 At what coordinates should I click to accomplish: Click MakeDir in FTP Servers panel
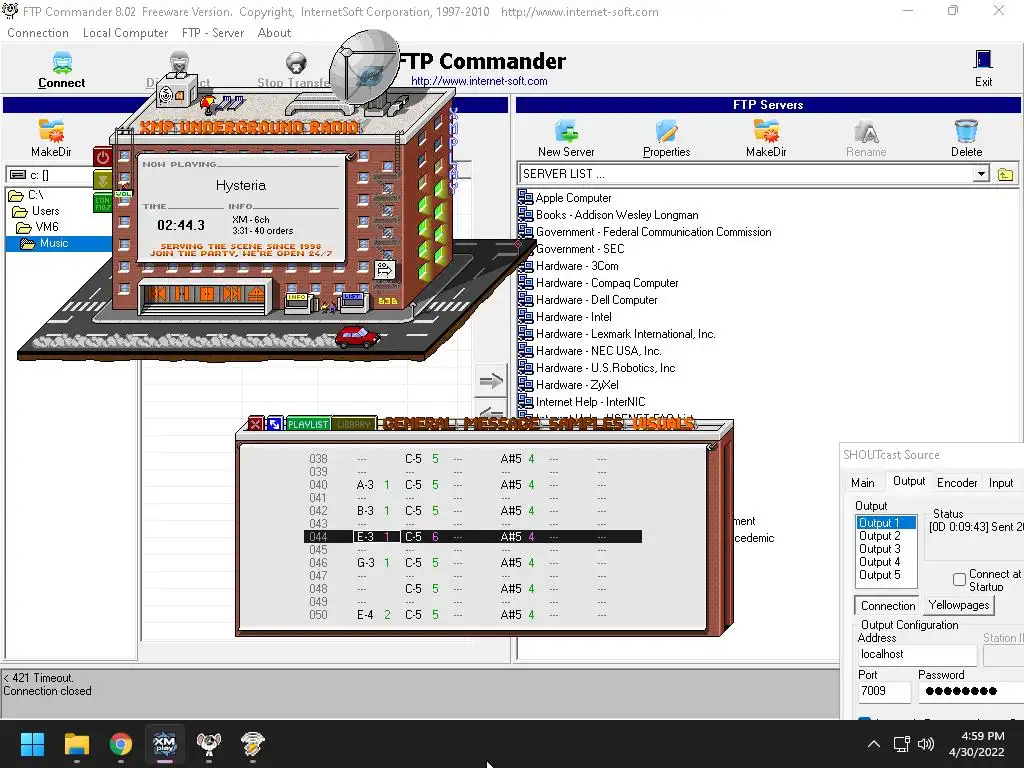pos(766,138)
